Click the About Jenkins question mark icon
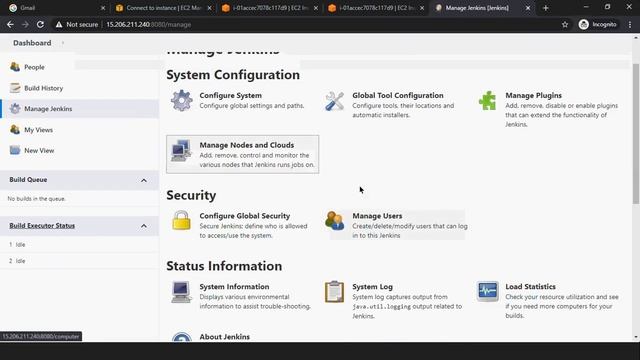This screenshot has height=360, width=640. pyautogui.click(x=182, y=338)
